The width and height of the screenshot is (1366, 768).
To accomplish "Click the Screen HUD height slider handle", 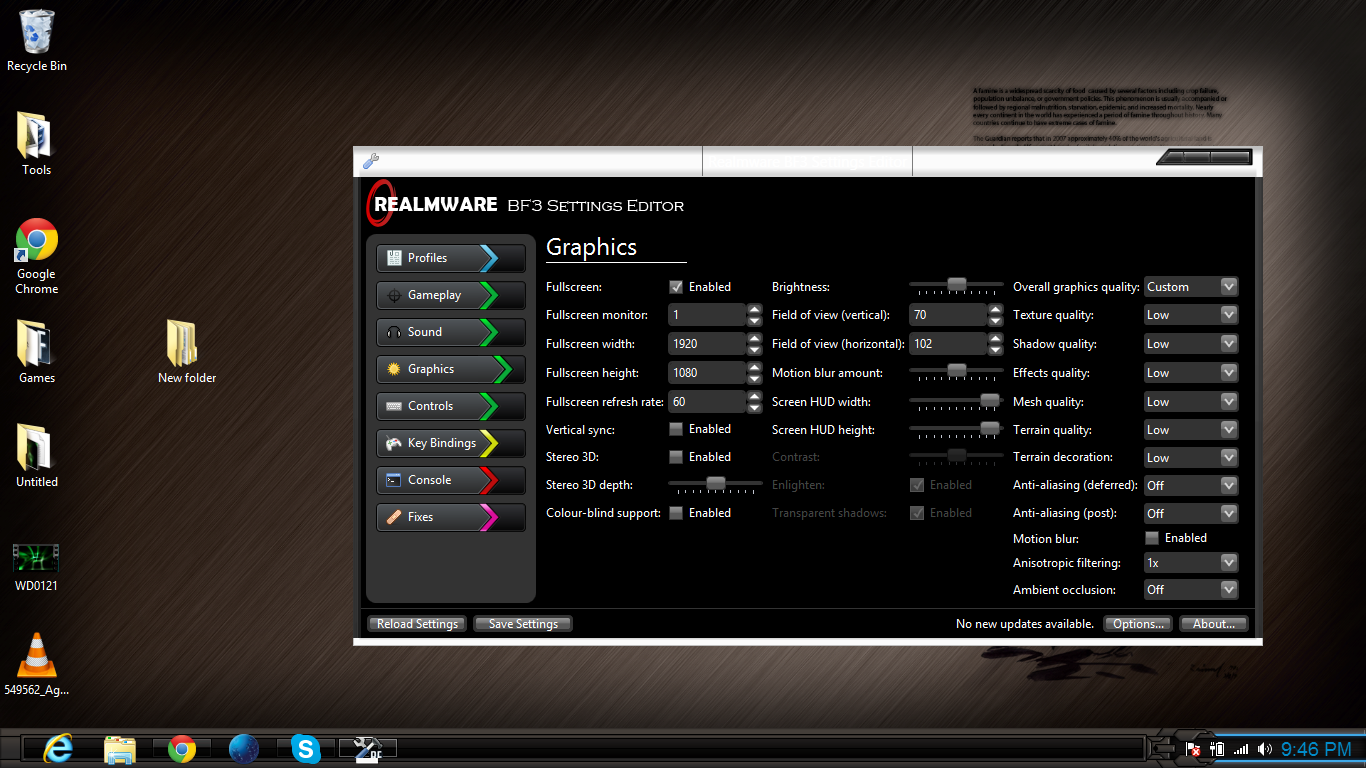I will [990, 427].
